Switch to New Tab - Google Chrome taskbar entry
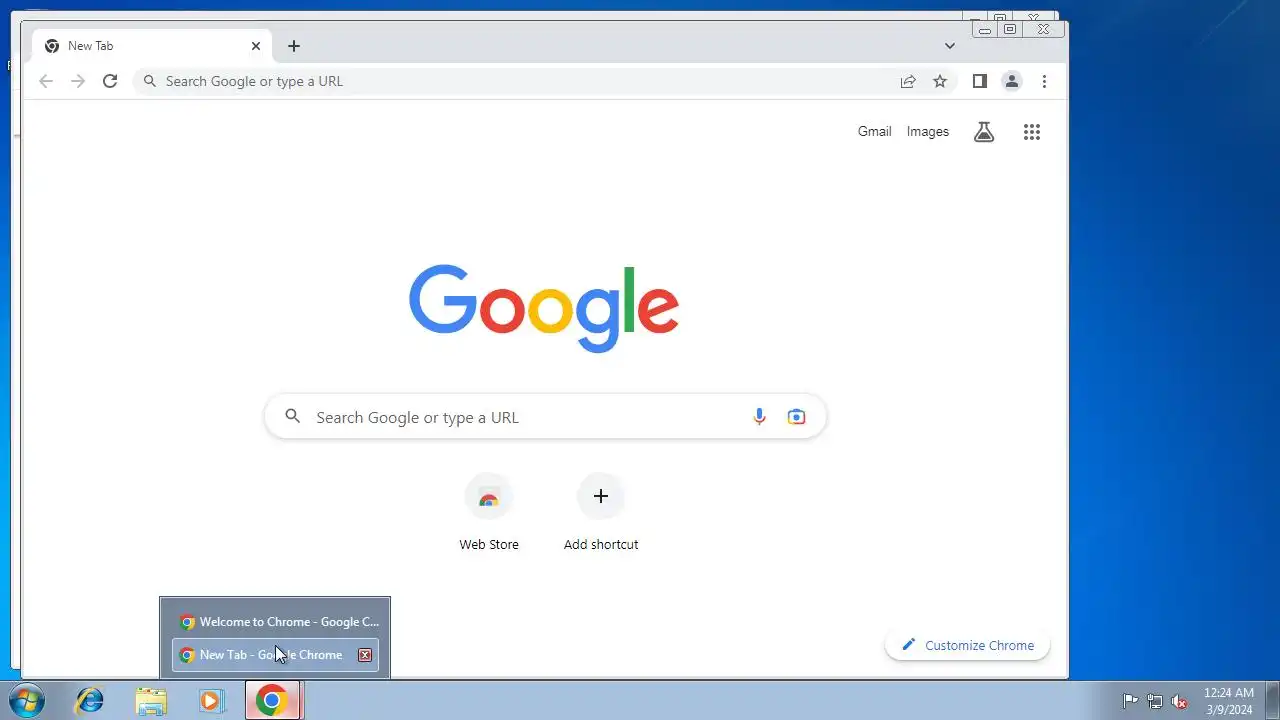The width and height of the screenshot is (1280, 720). point(275,655)
